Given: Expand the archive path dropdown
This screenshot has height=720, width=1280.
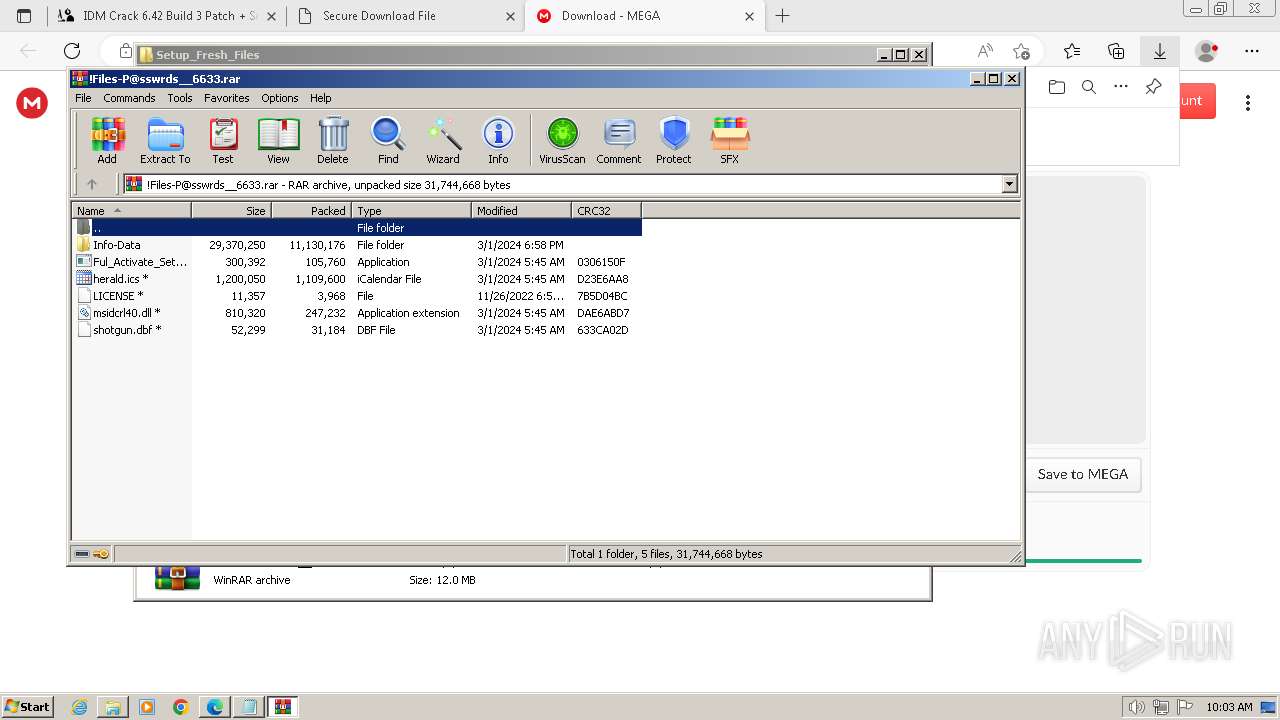Looking at the screenshot, I should pos(1009,184).
